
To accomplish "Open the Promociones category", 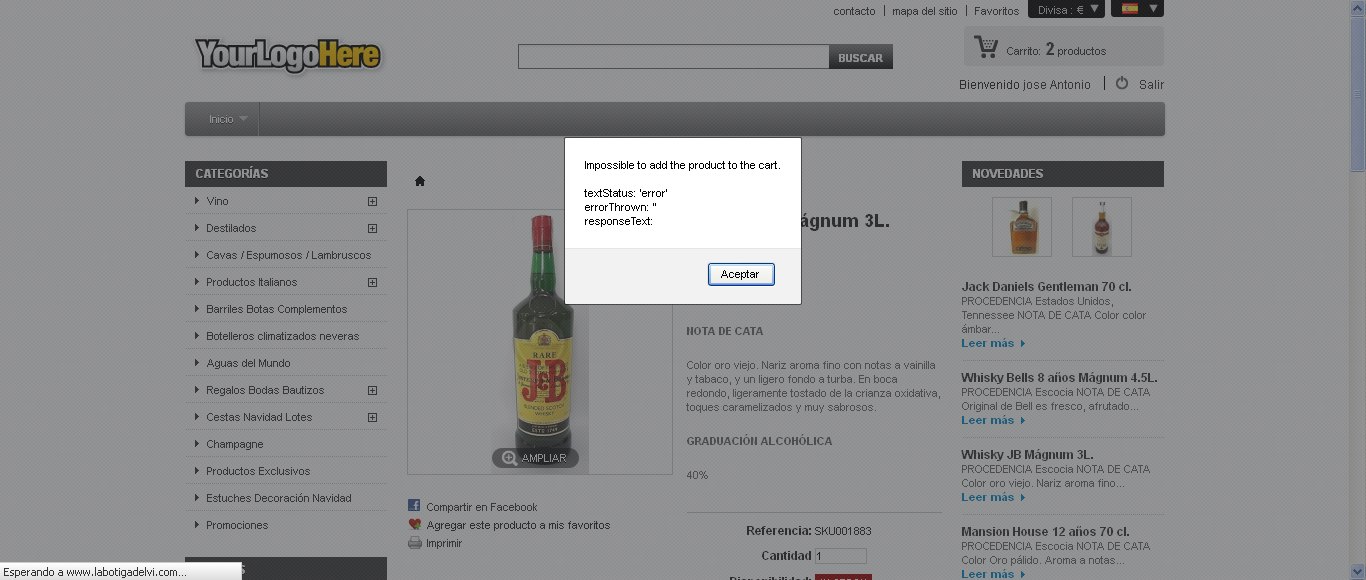I will click(237, 525).
